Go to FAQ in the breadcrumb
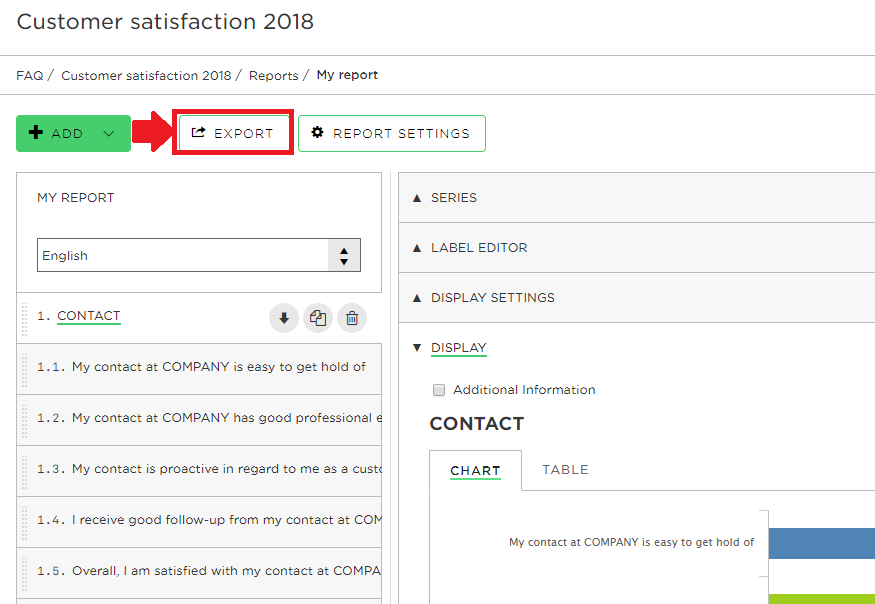 point(30,75)
